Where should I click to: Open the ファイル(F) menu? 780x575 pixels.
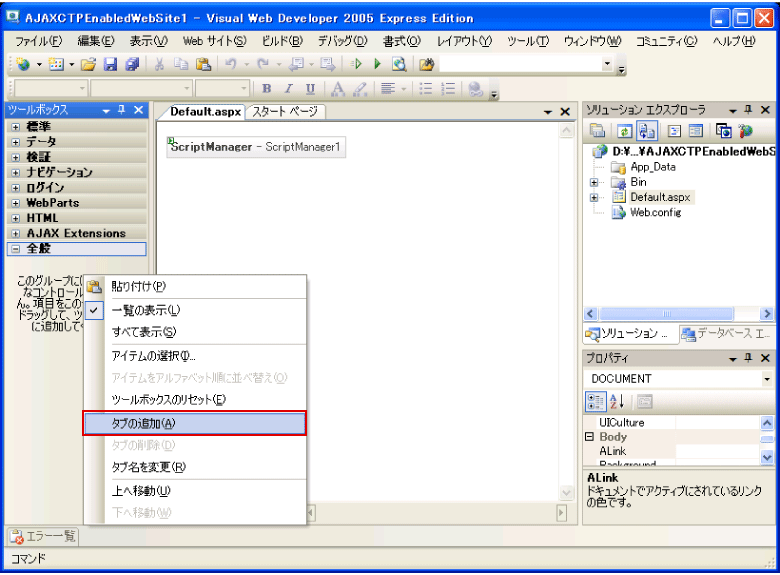click(38, 41)
